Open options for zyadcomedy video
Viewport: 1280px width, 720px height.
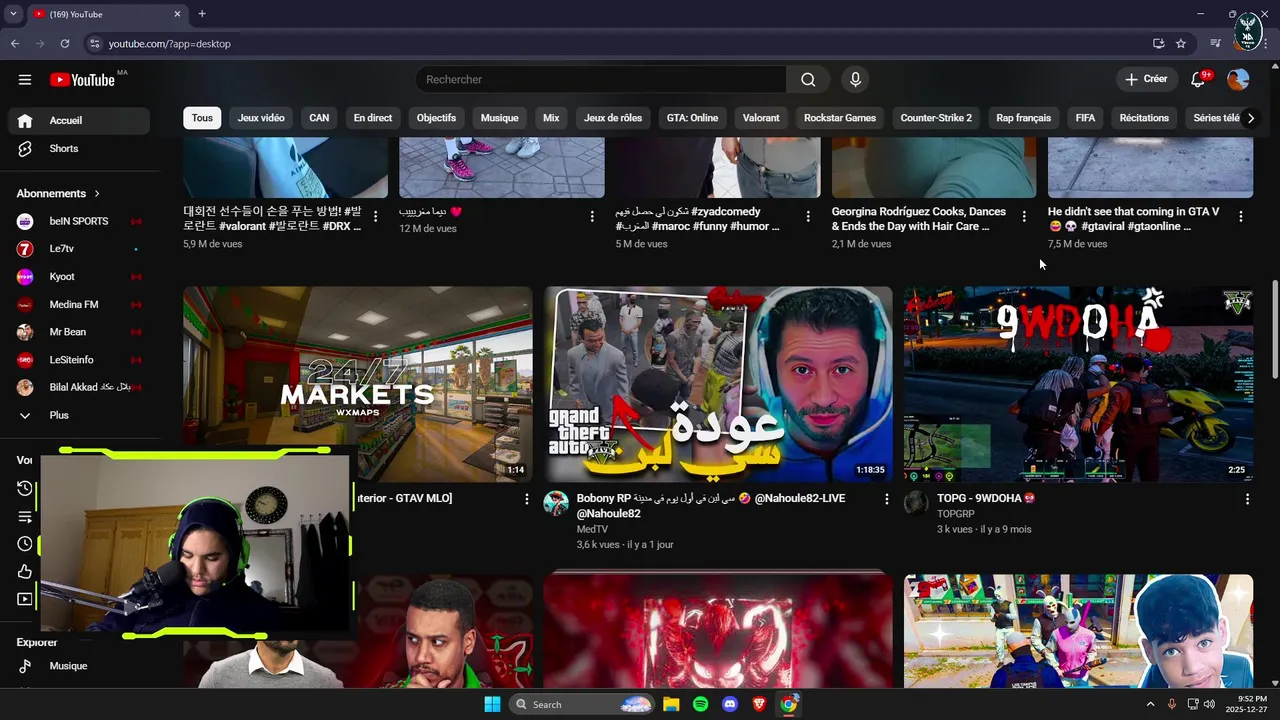[x=808, y=216]
